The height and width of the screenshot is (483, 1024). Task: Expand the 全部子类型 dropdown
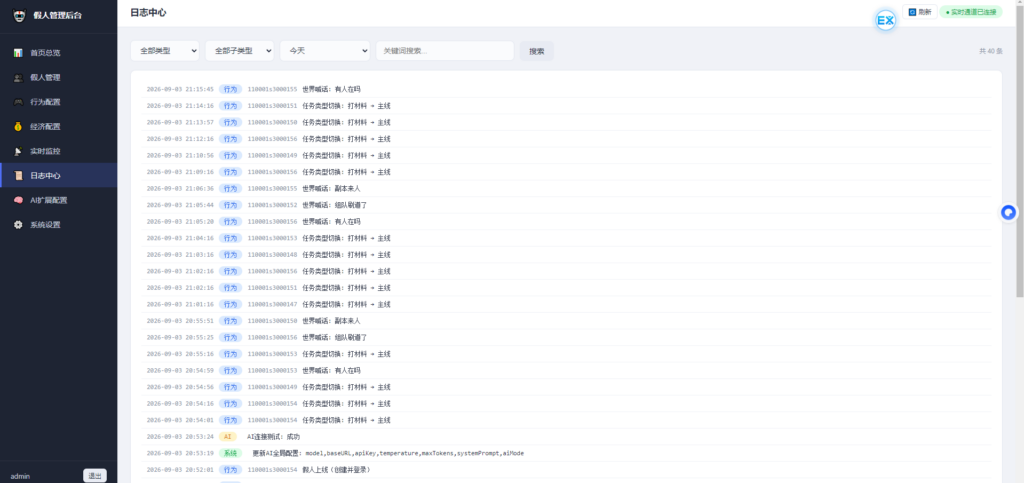point(240,51)
